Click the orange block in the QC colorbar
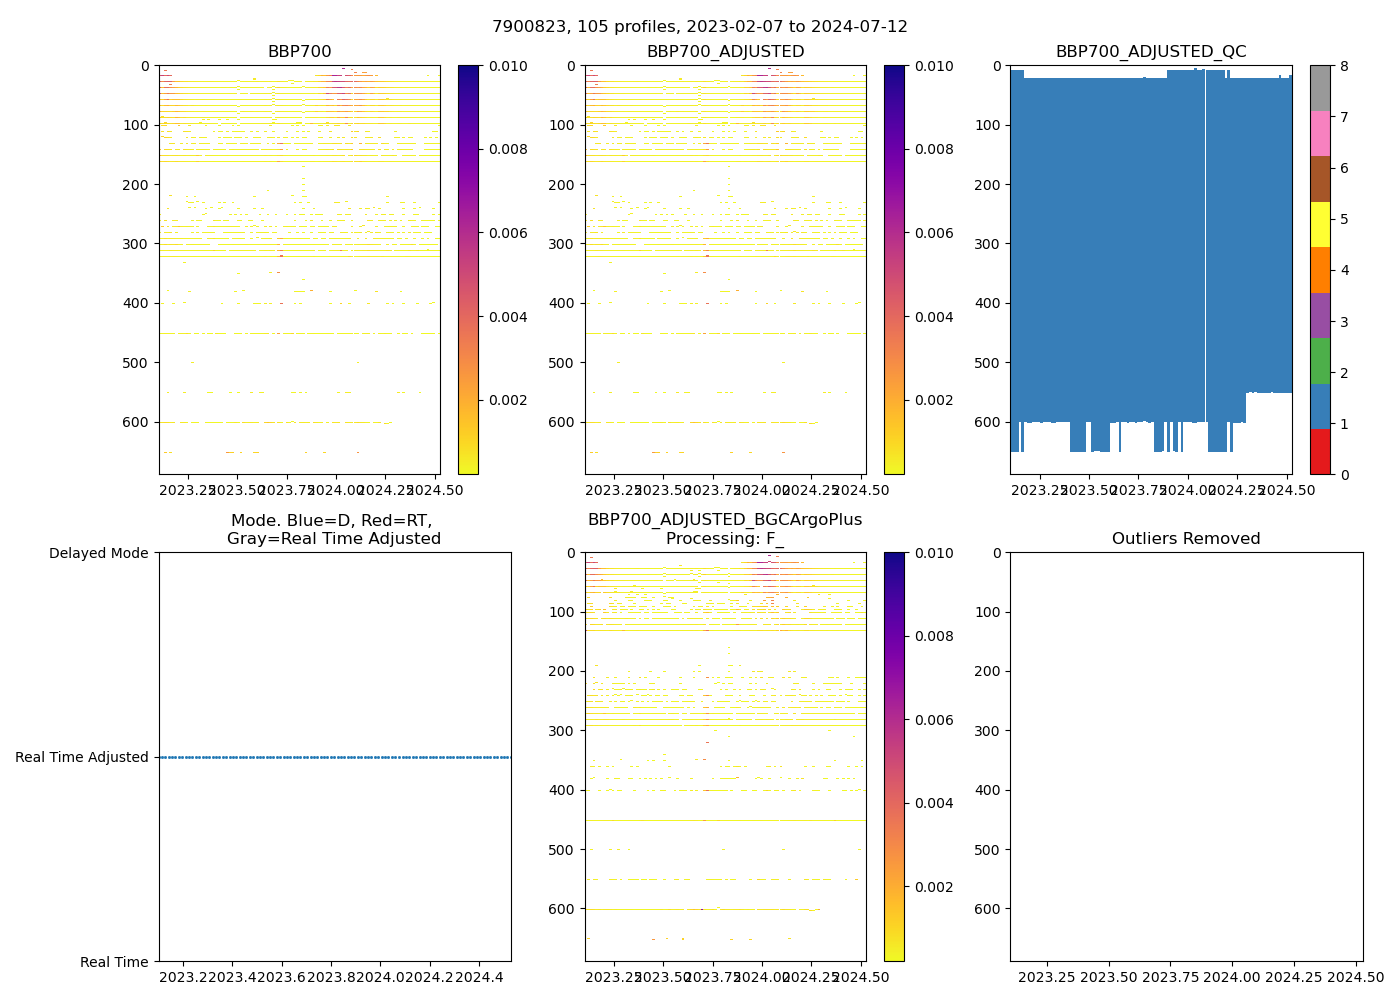Screen dimensions: 1400x1000 point(1320,270)
